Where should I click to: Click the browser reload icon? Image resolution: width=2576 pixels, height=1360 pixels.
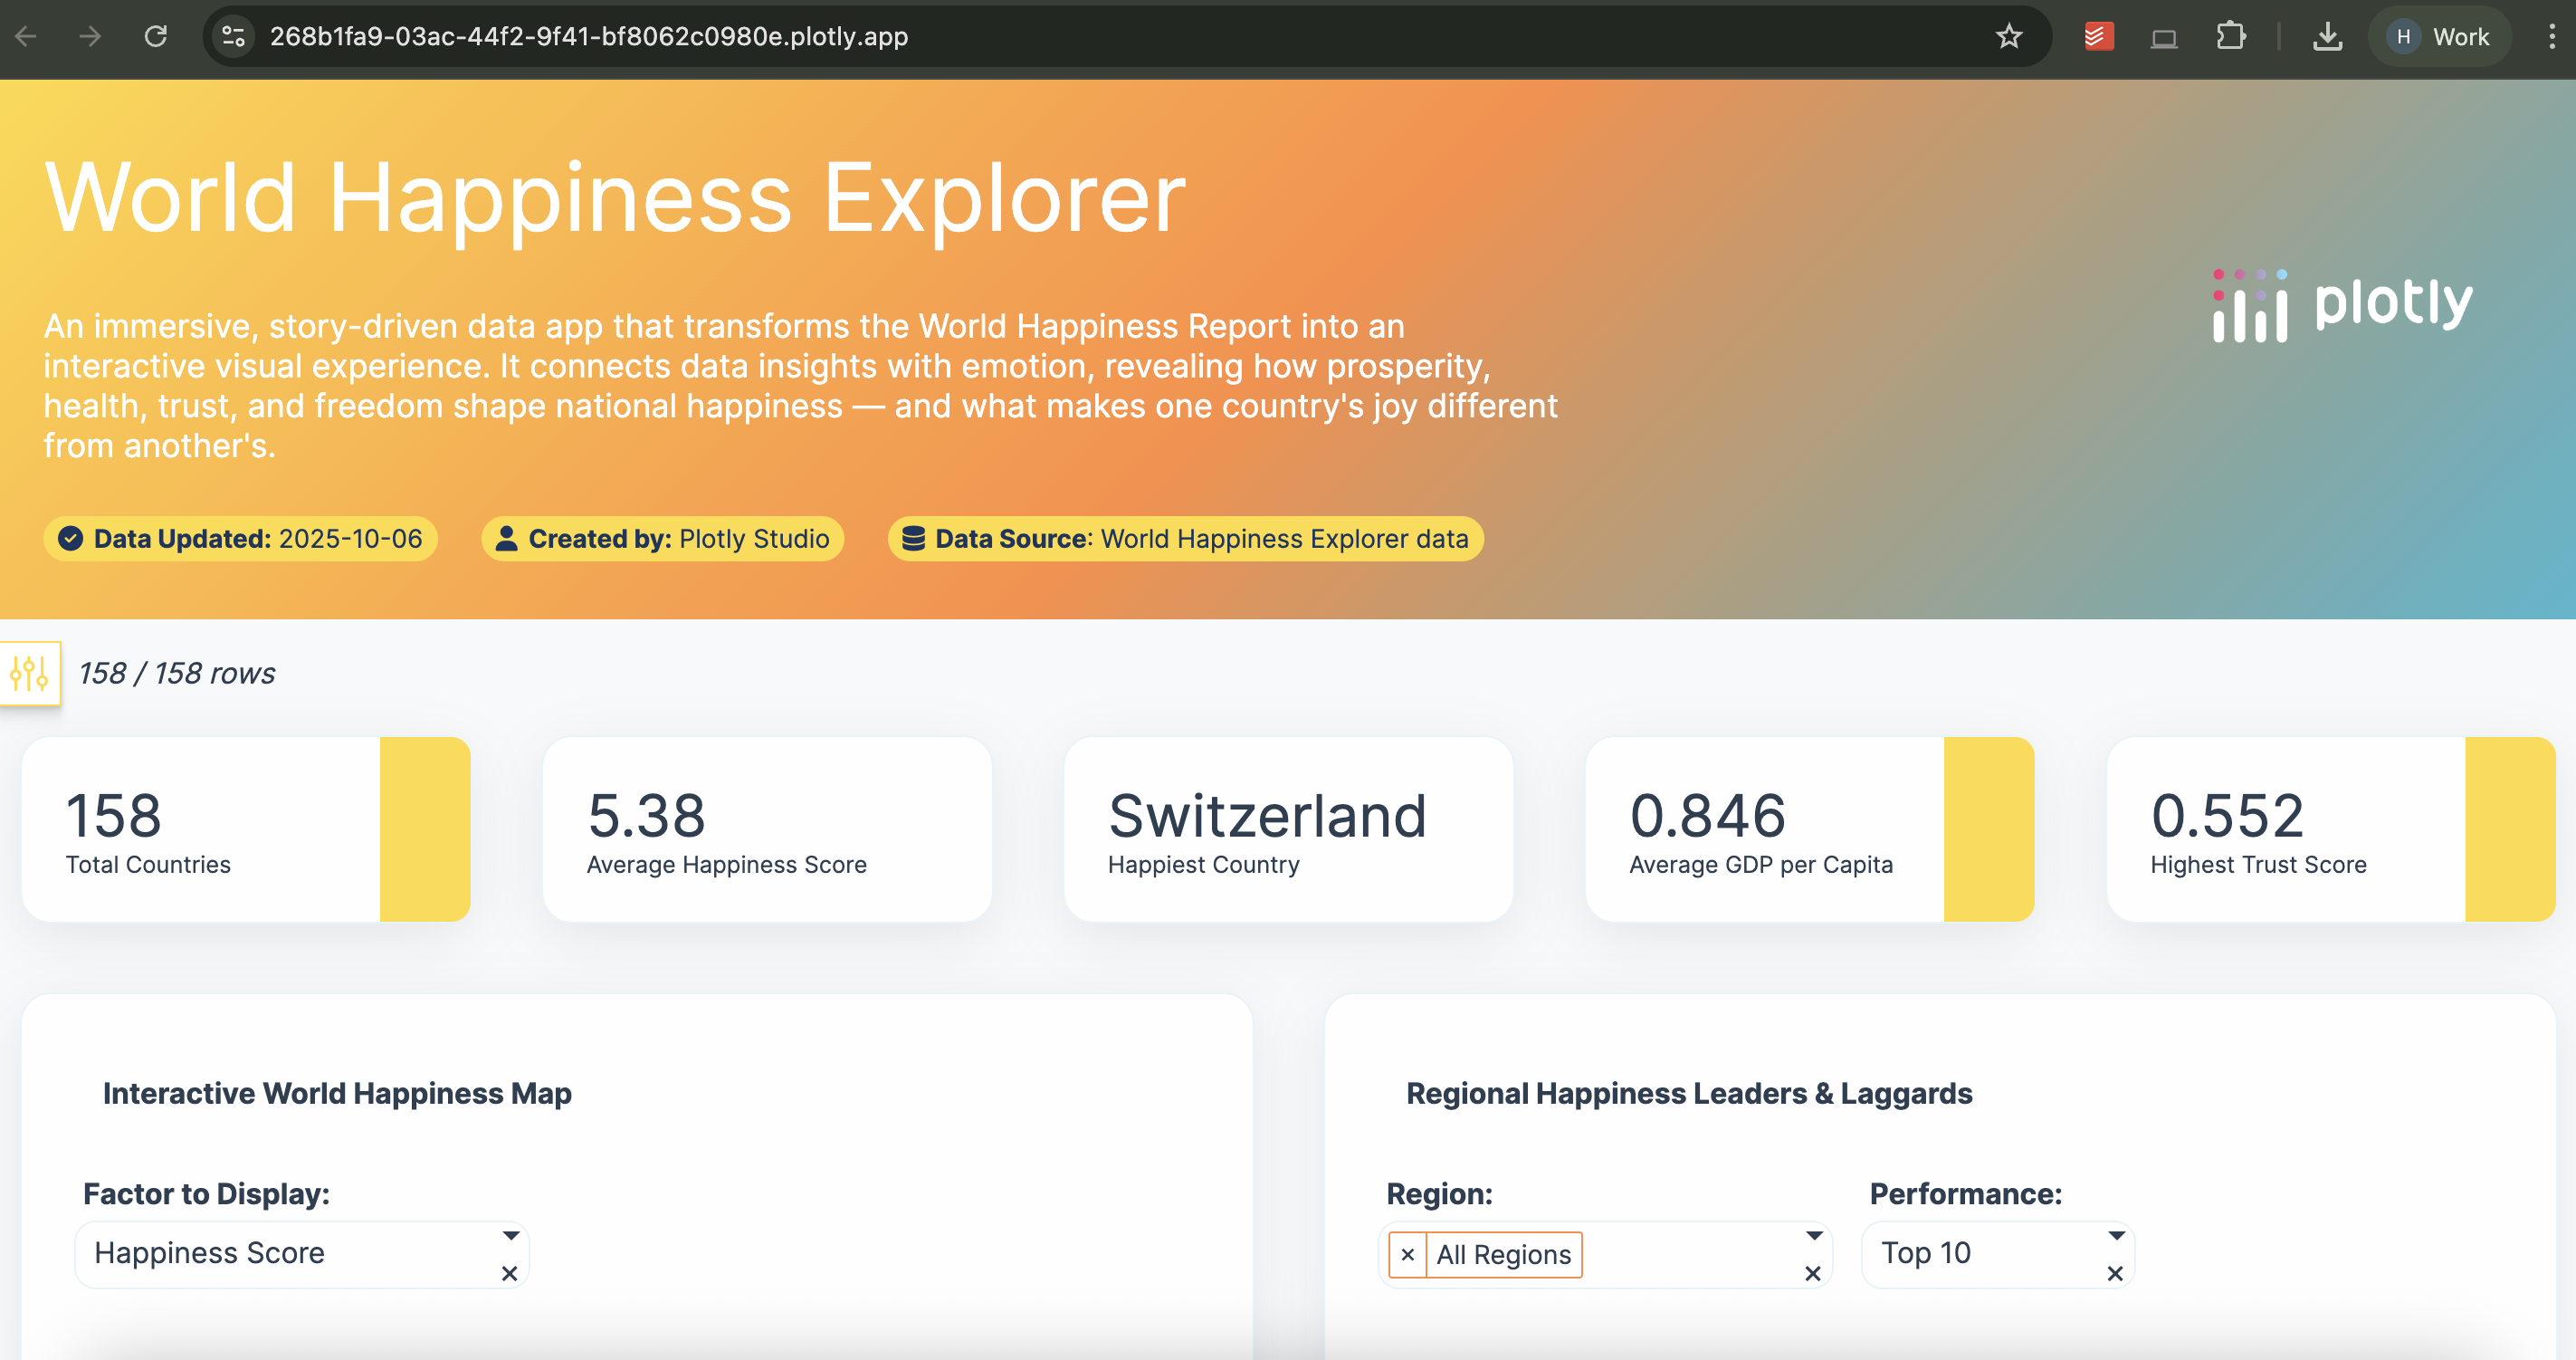pos(156,37)
